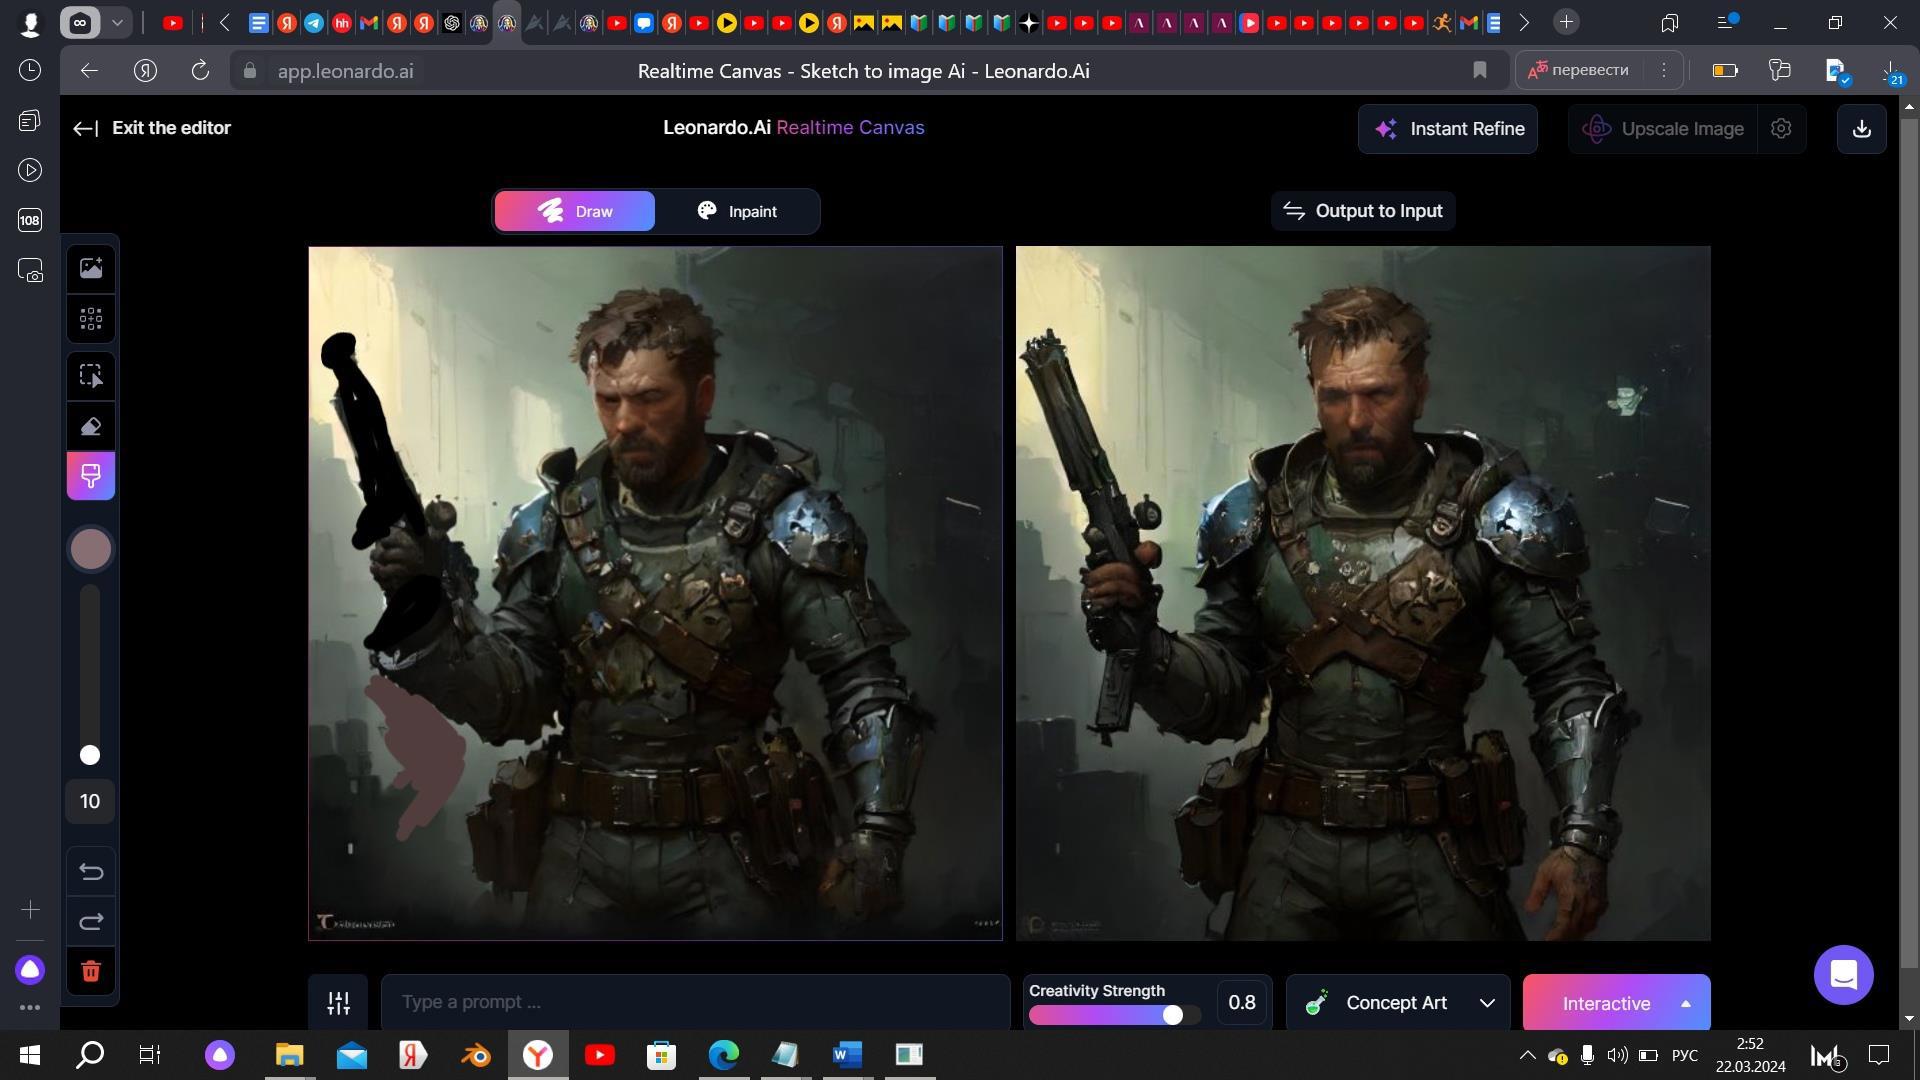Redo the last stroke
The width and height of the screenshot is (1920, 1080).
[x=91, y=921]
